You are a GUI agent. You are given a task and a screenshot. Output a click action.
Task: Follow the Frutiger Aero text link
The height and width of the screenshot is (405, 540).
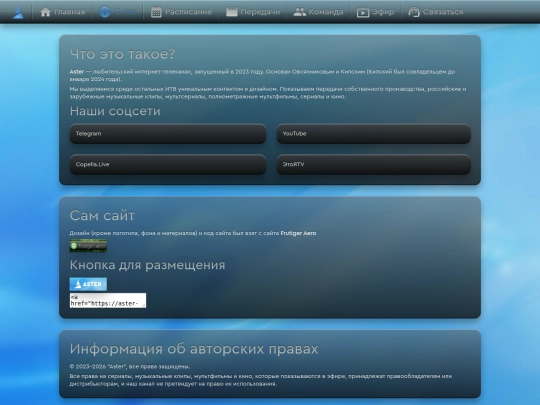298,233
